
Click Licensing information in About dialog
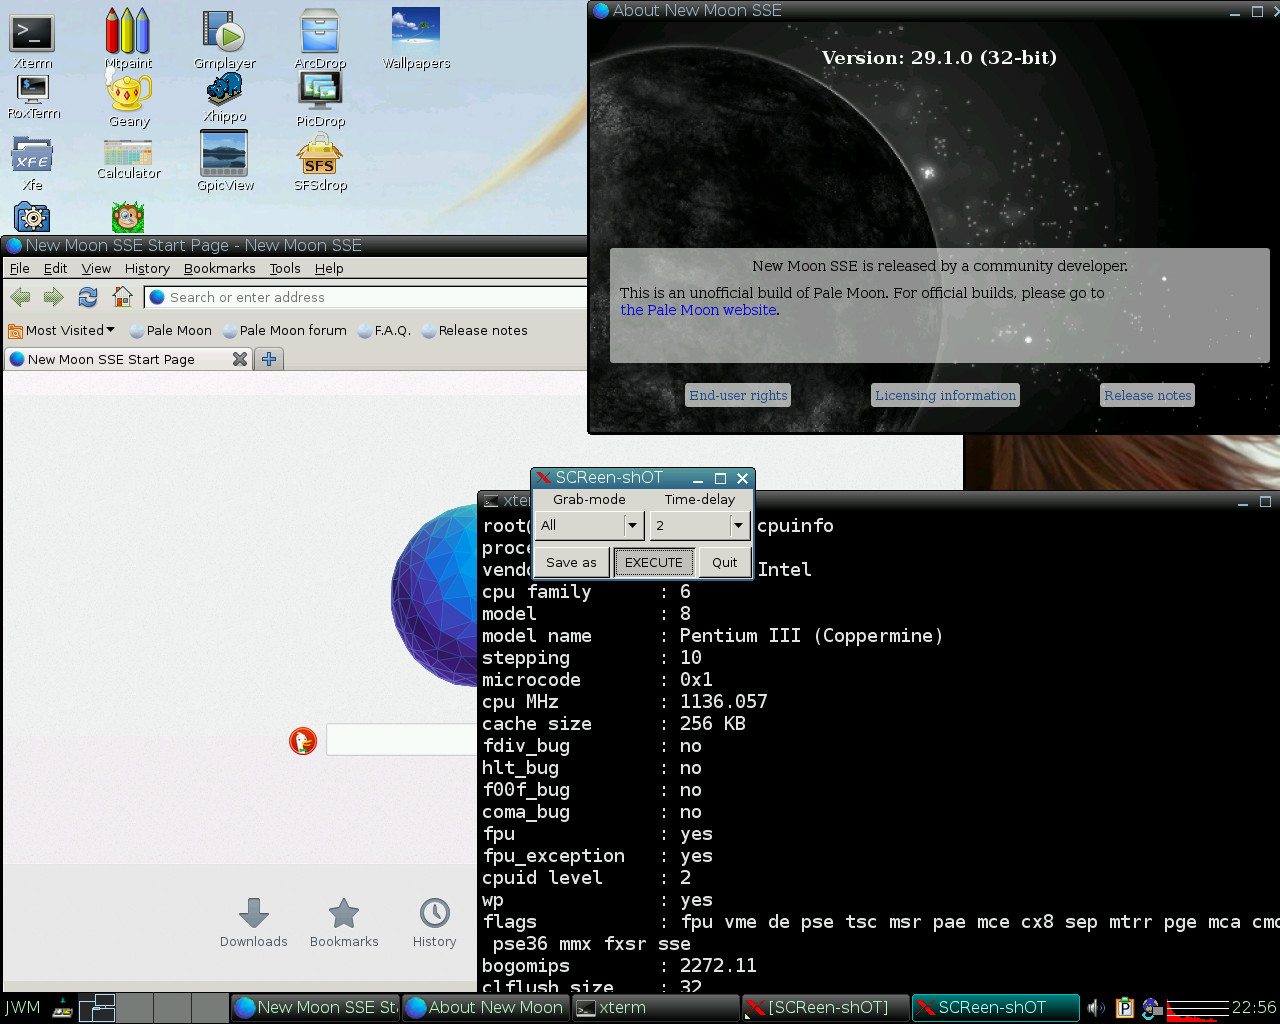point(945,395)
